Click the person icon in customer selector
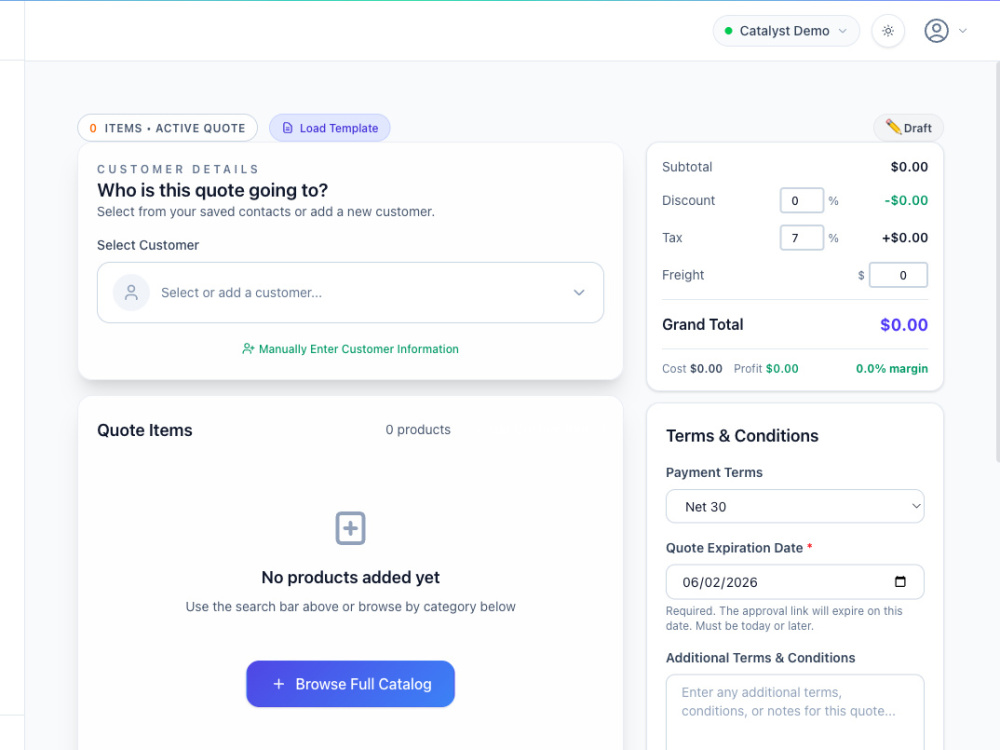 click(131, 293)
